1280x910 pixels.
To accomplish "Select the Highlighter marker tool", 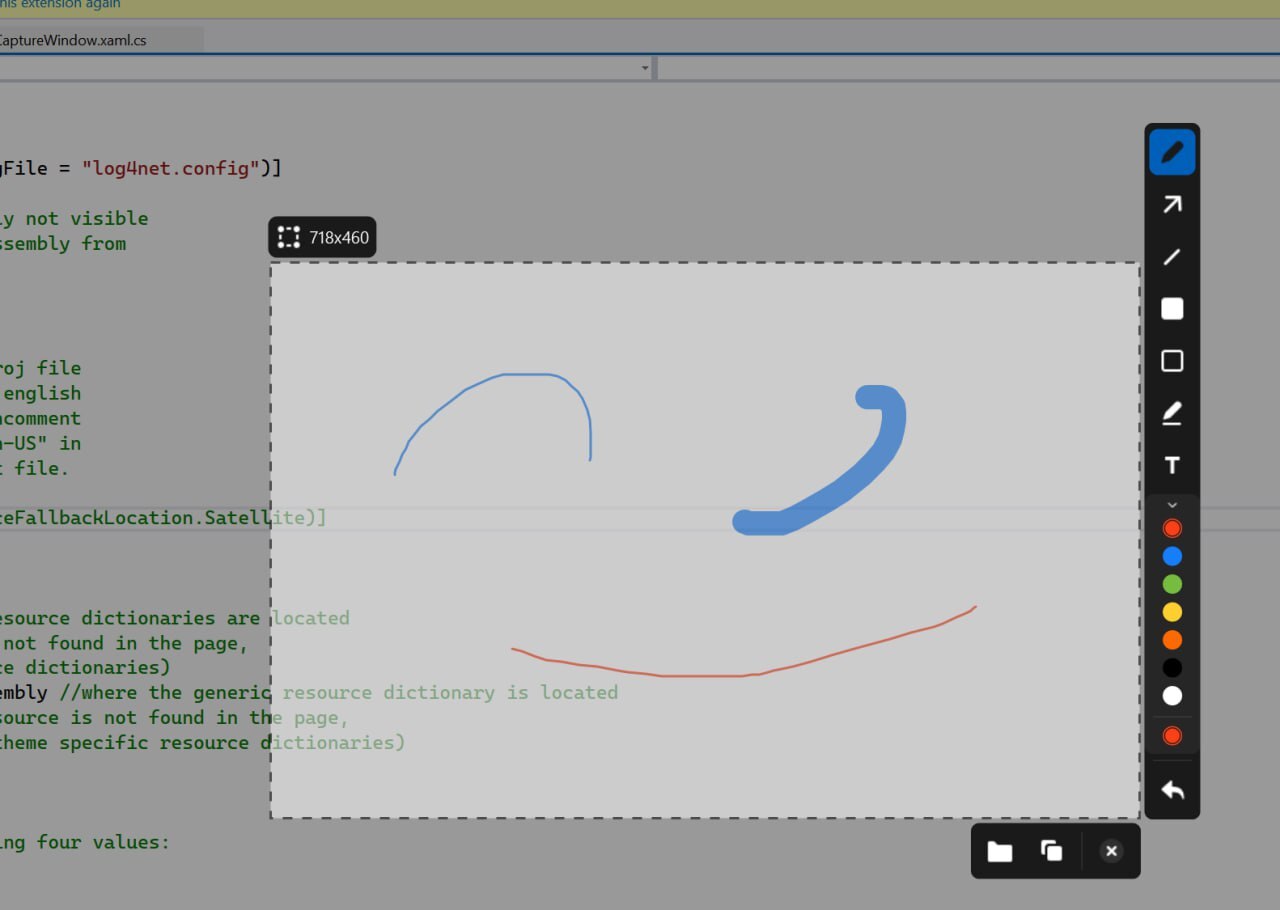I will (1172, 413).
